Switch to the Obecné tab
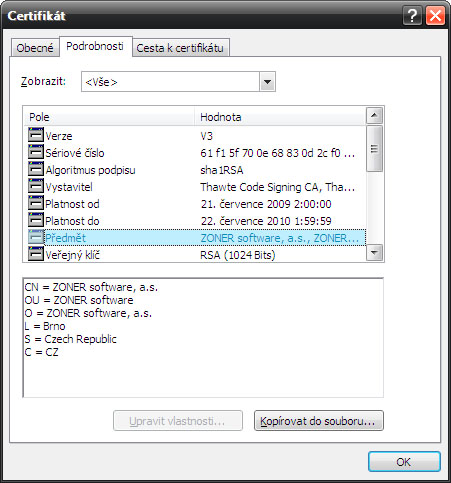Screen dimensions: 451x483 tap(35, 48)
